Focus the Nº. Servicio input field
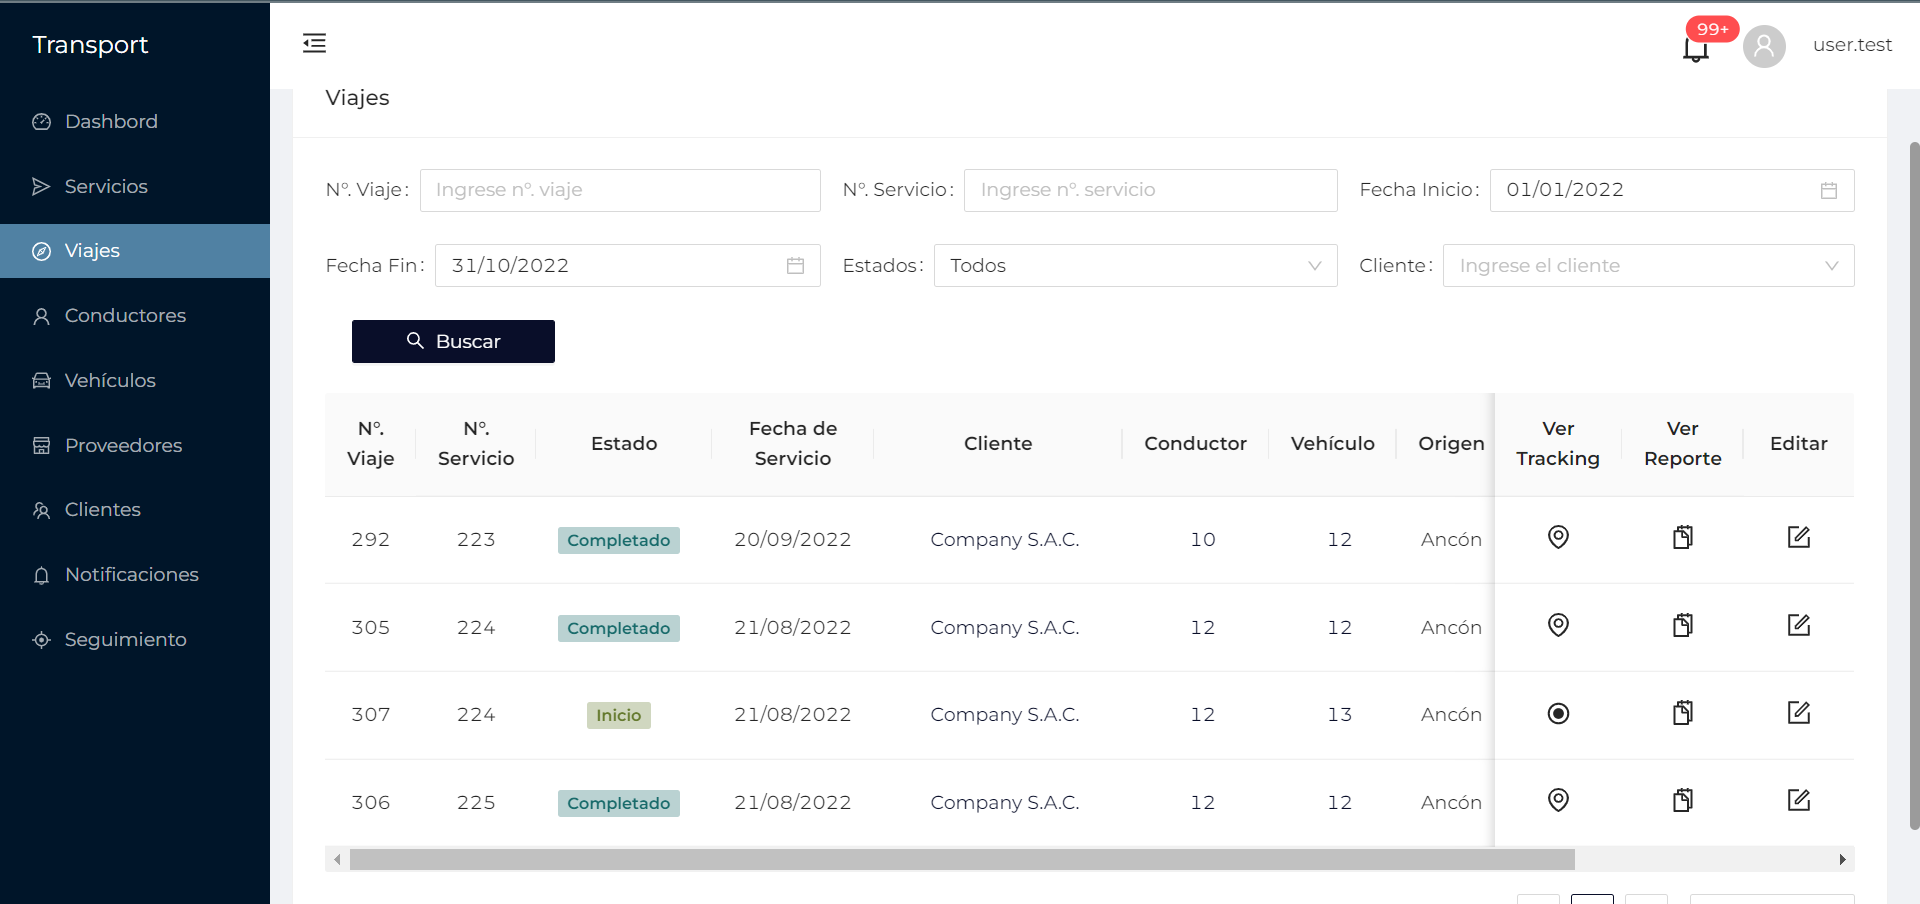The height and width of the screenshot is (904, 1920). point(1150,190)
